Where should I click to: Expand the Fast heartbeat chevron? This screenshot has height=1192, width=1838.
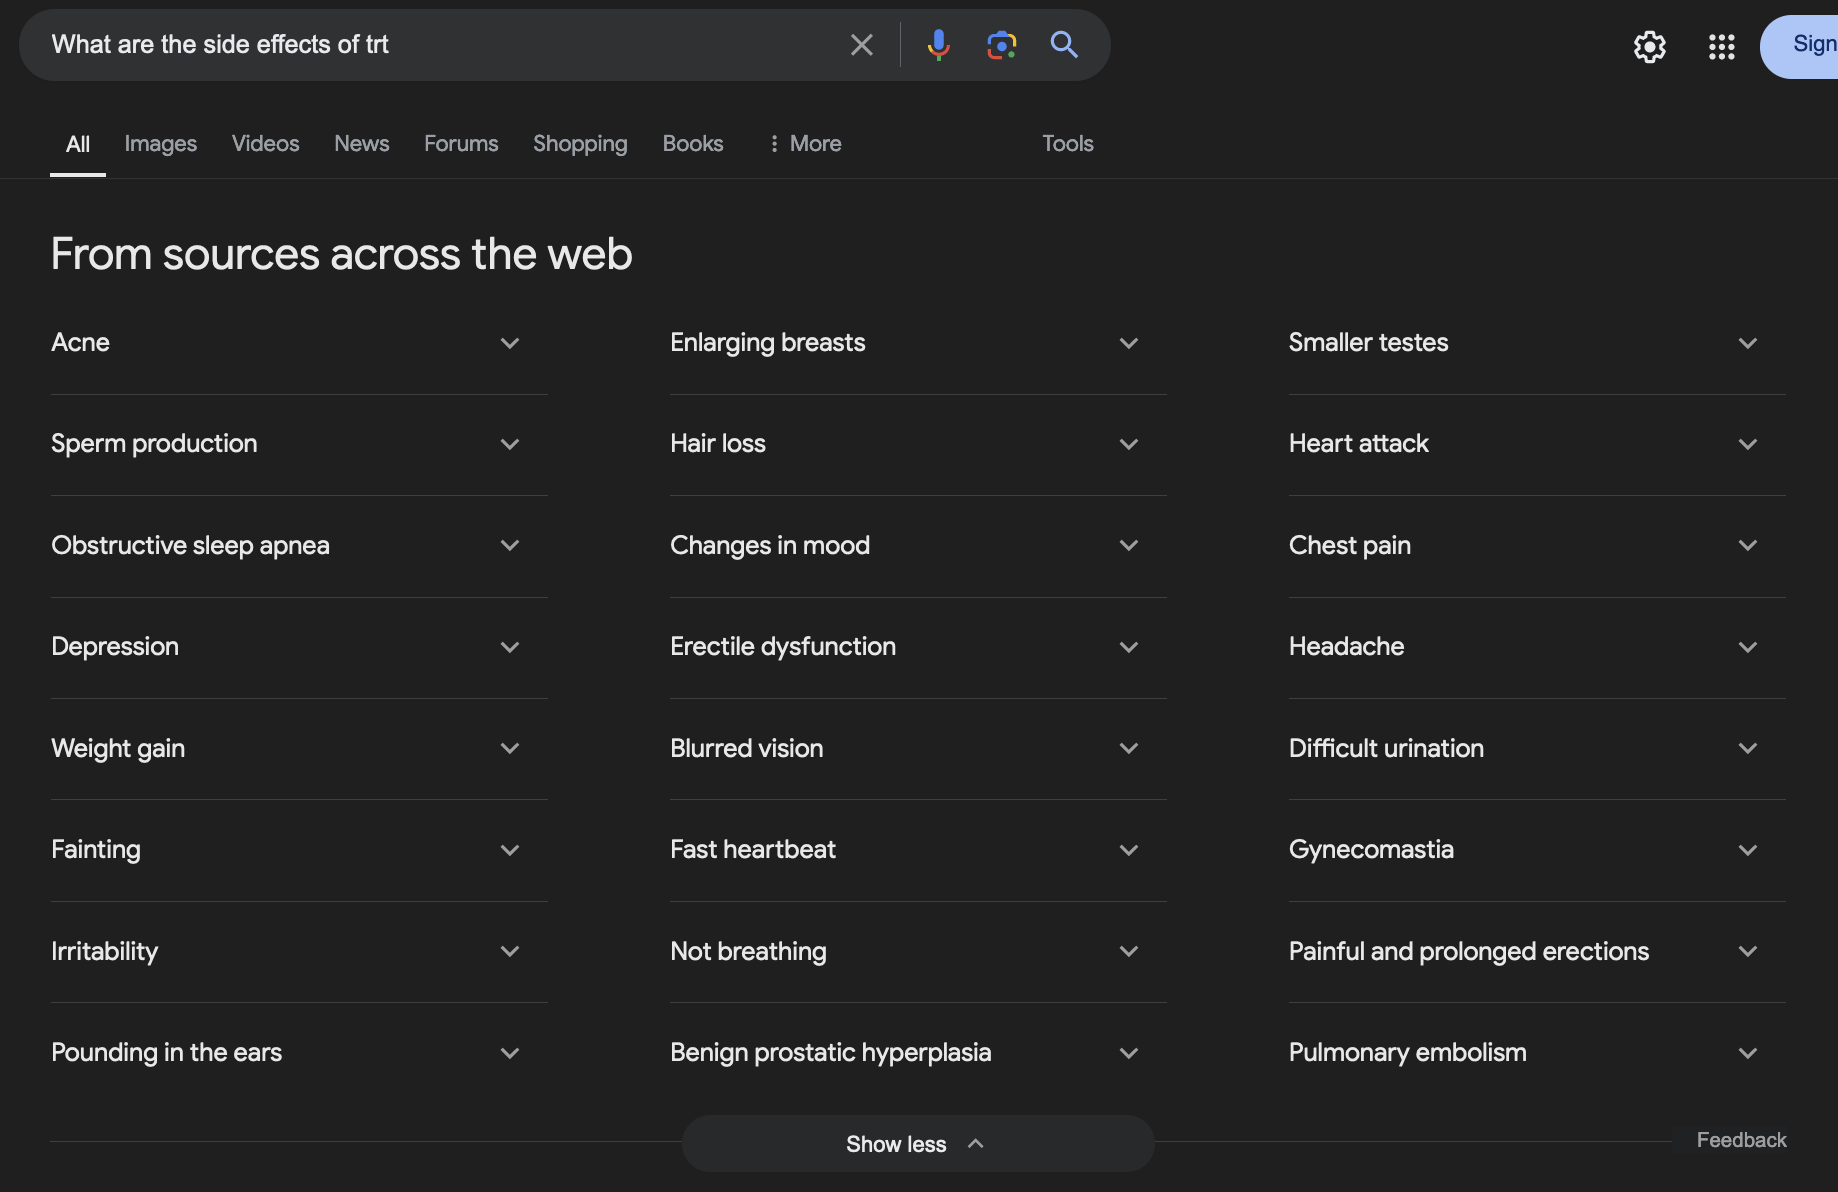click(1129, 850)
